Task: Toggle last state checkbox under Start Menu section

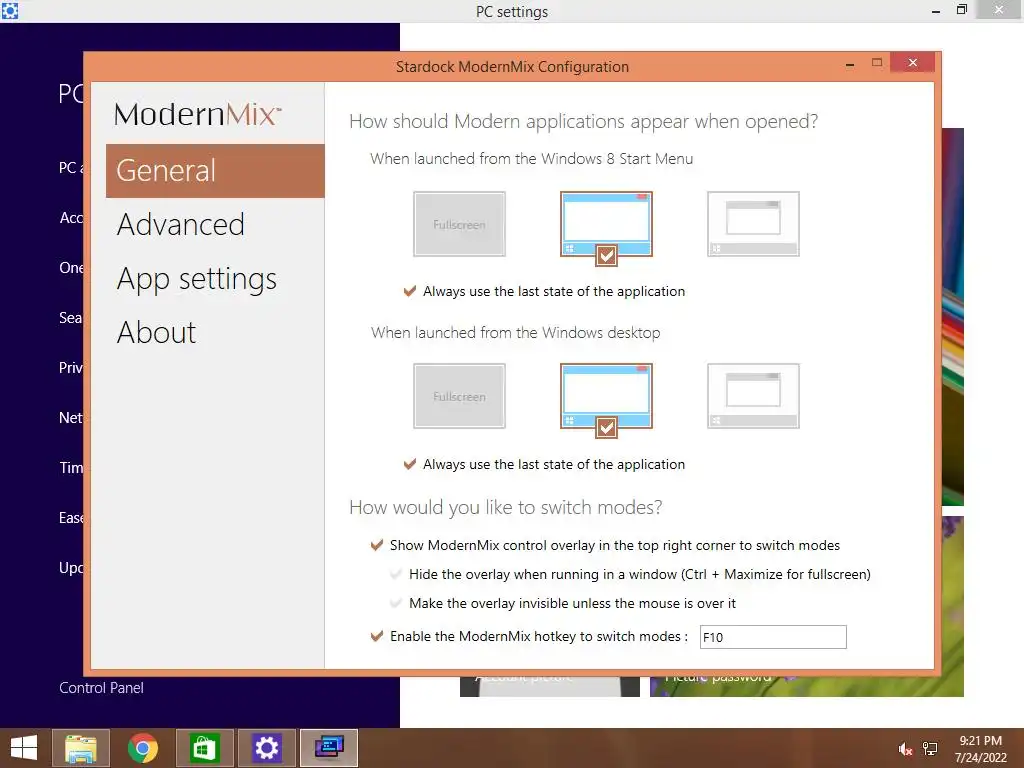Action: [409, 291]
